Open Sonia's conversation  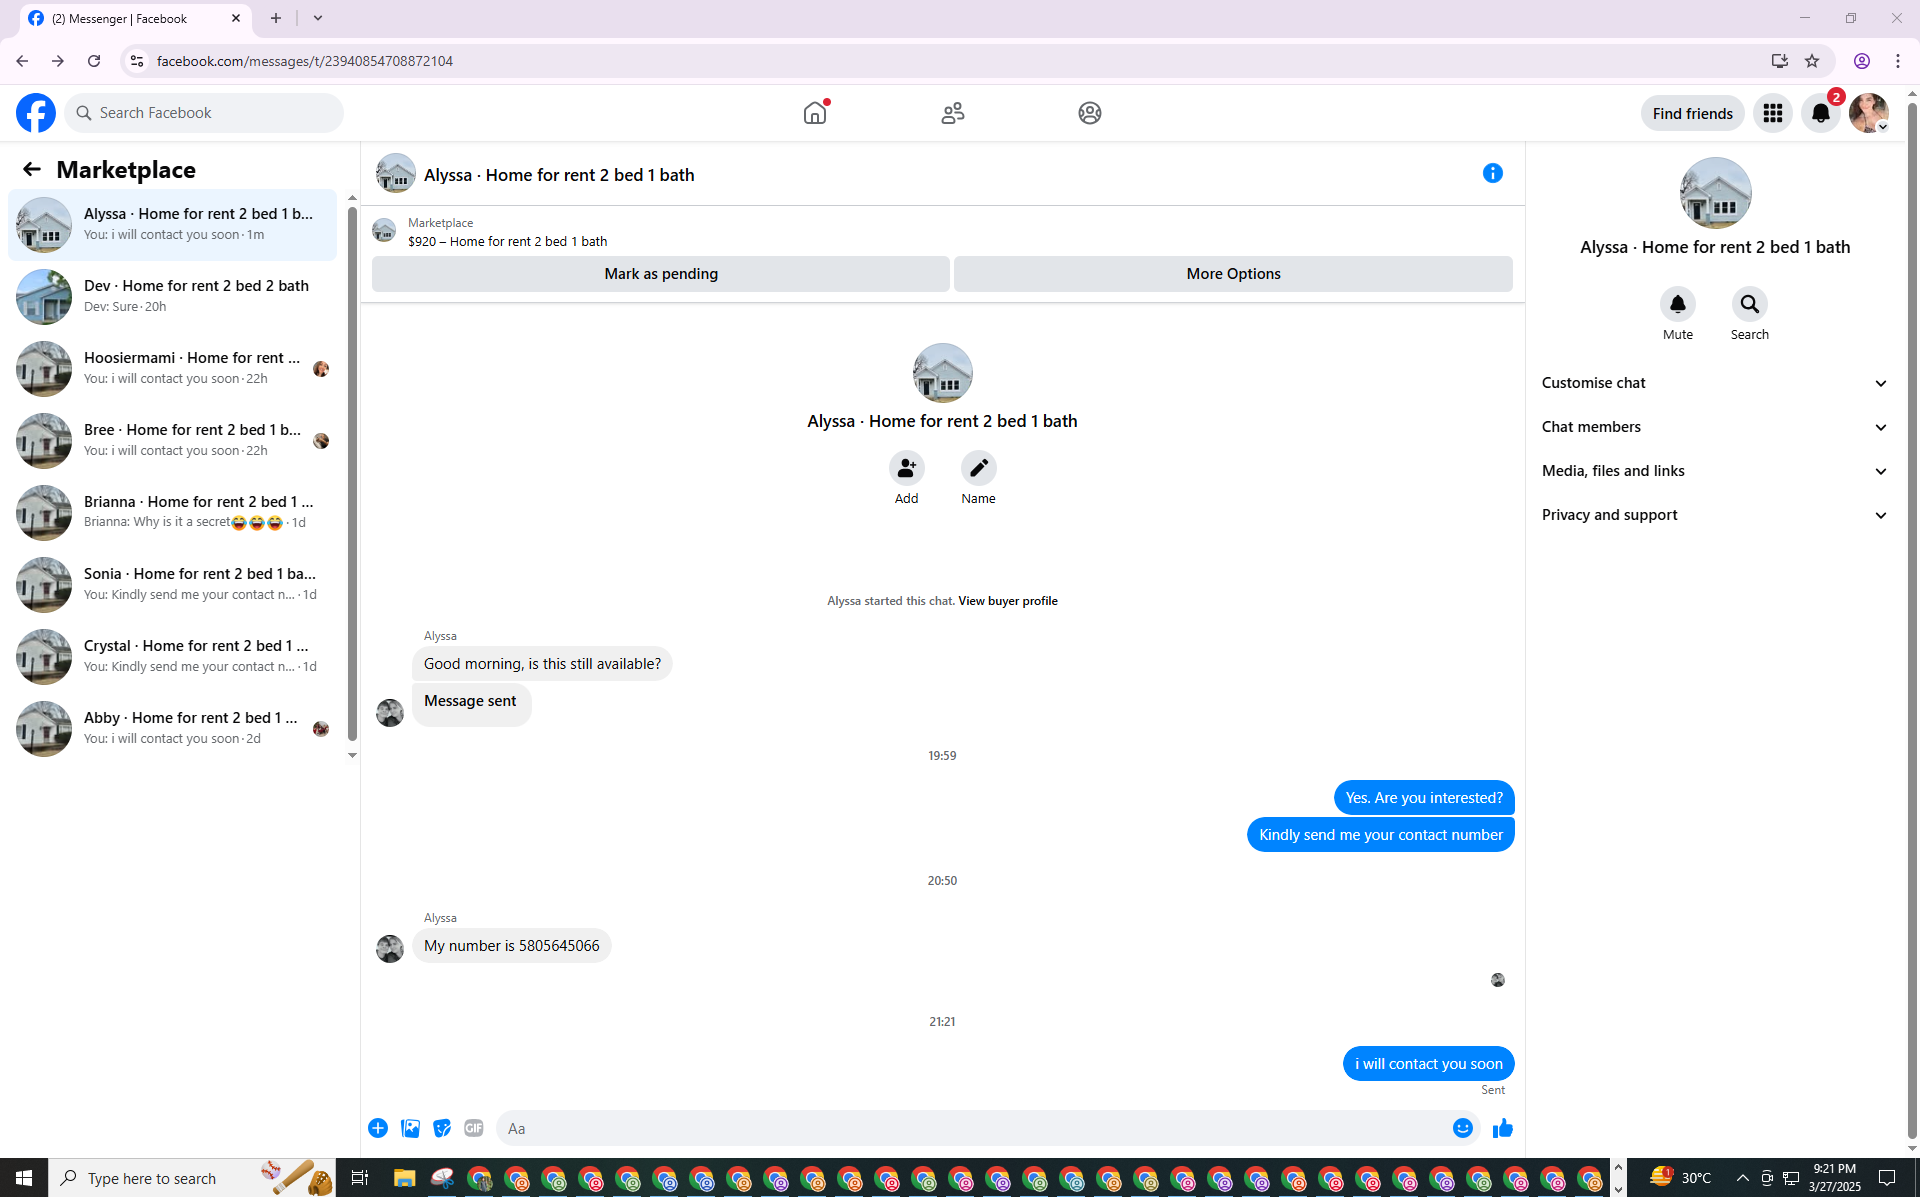[173, 585]
